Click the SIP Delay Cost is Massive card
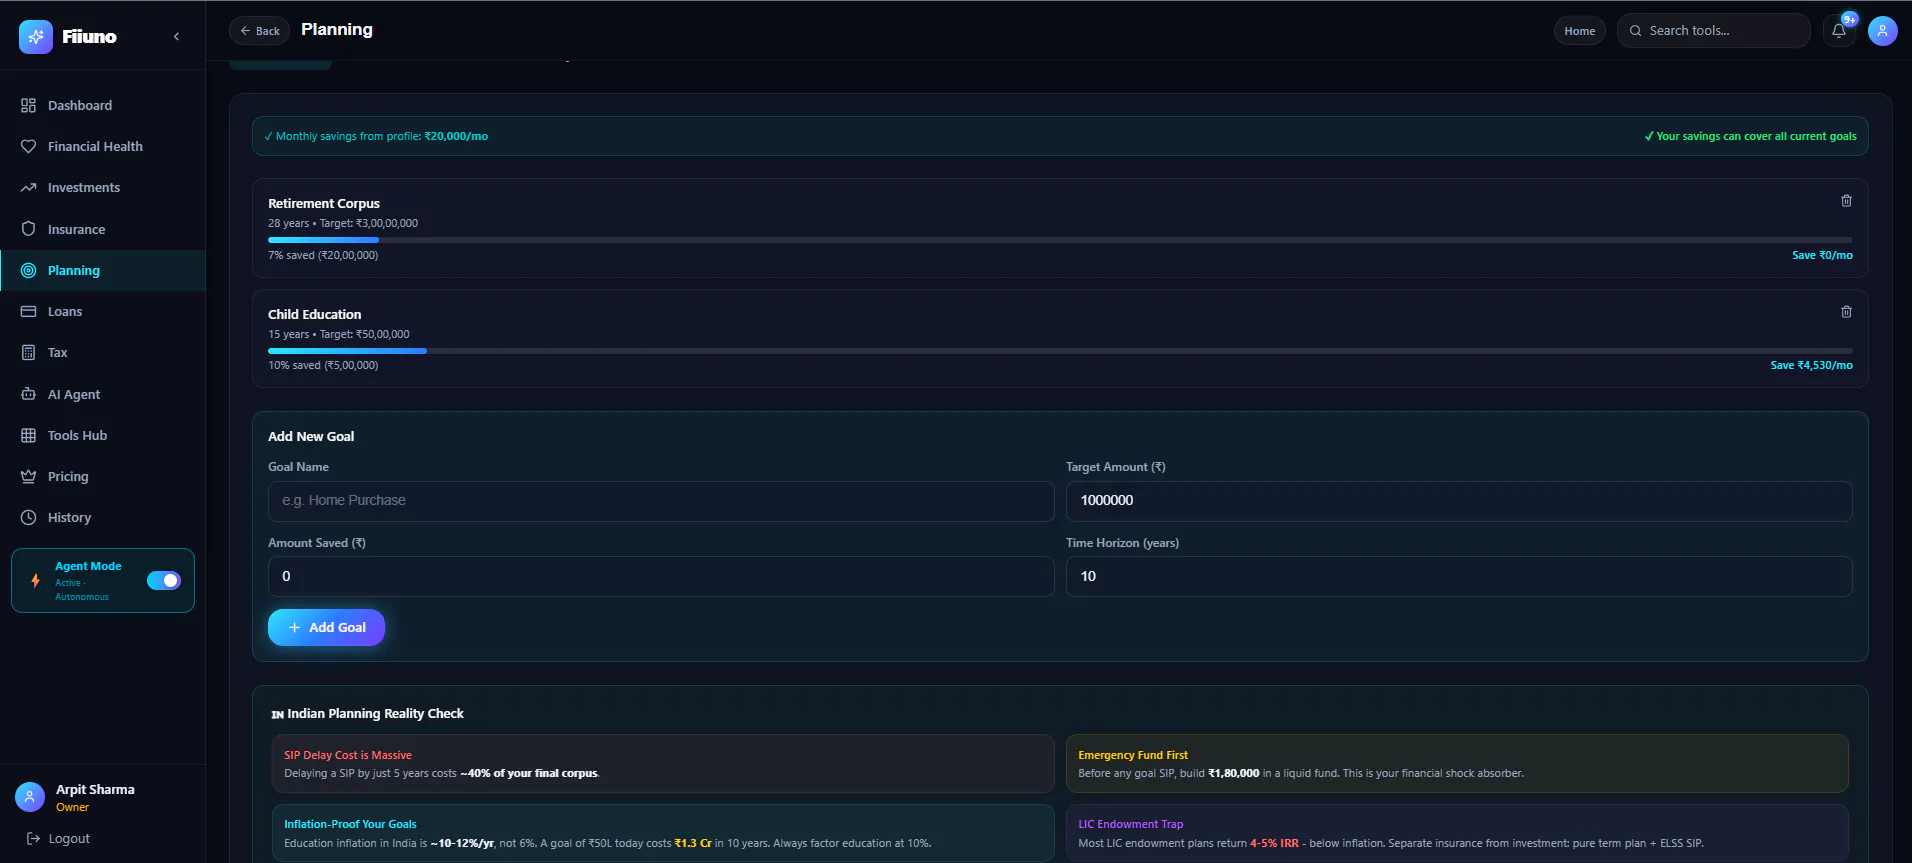The image size is (1912, 863). (663, 764)
